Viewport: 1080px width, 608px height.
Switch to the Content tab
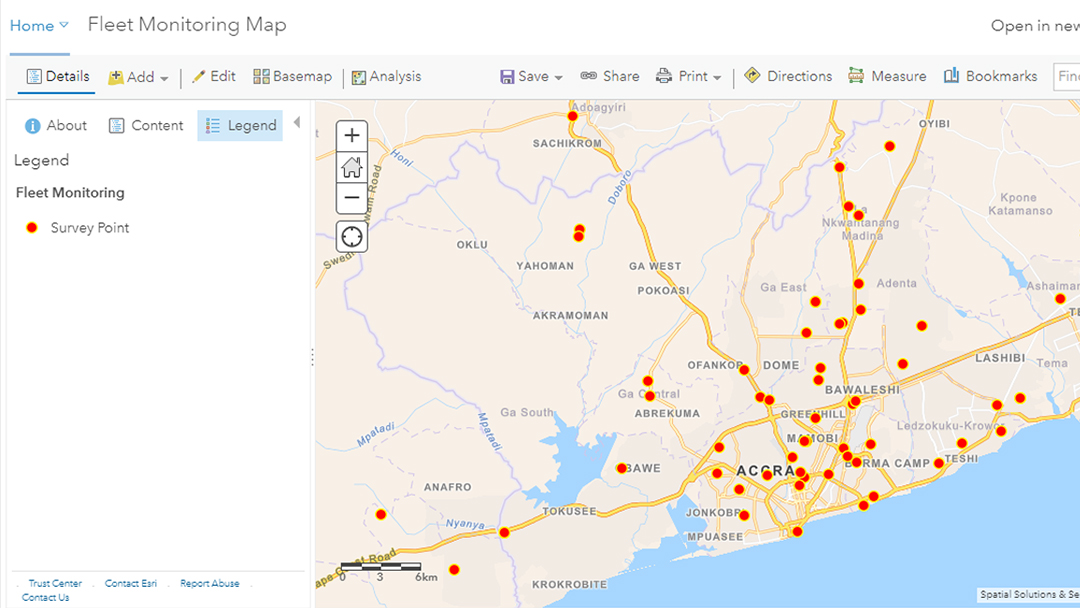[x=146, y=125]
